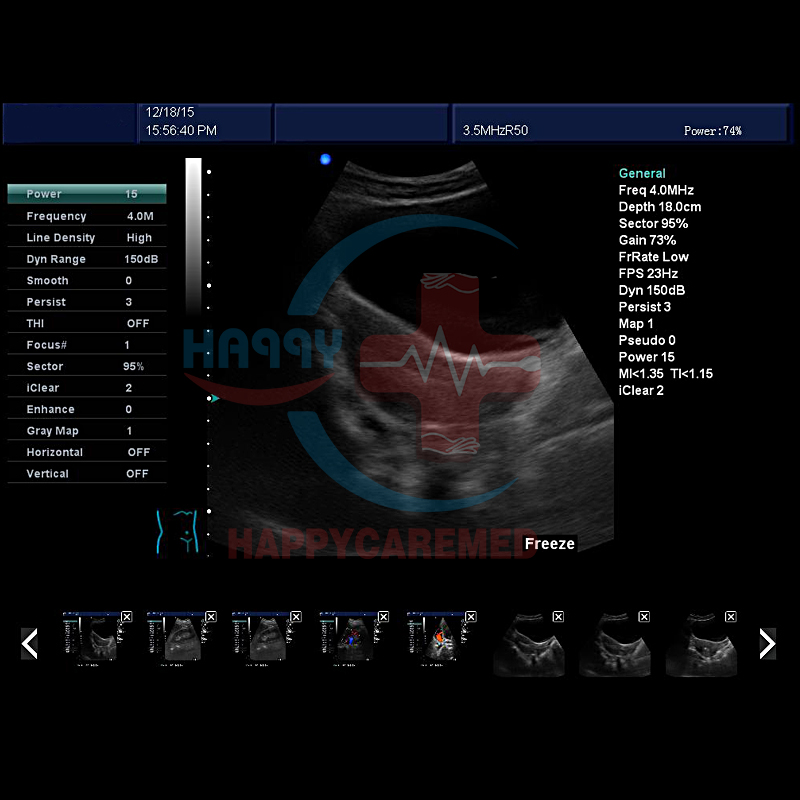
Task: Show next saved images with right arrow
Action: pyautogui.click(x=767, y=643)
